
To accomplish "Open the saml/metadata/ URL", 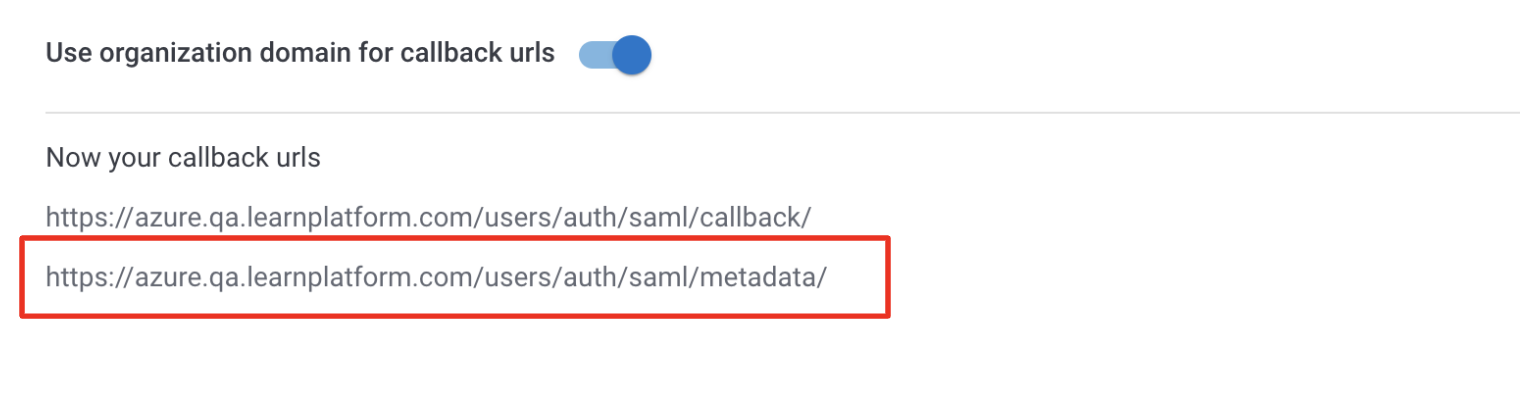I will (x=436, y=277).
